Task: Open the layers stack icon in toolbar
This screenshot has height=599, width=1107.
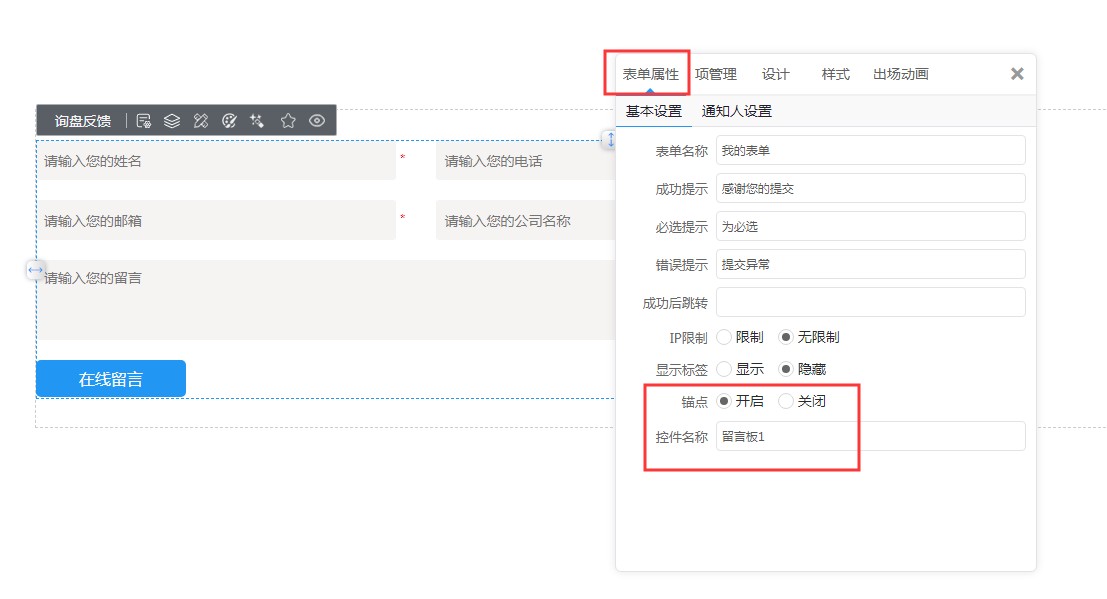Action: [x=172, y=121]
